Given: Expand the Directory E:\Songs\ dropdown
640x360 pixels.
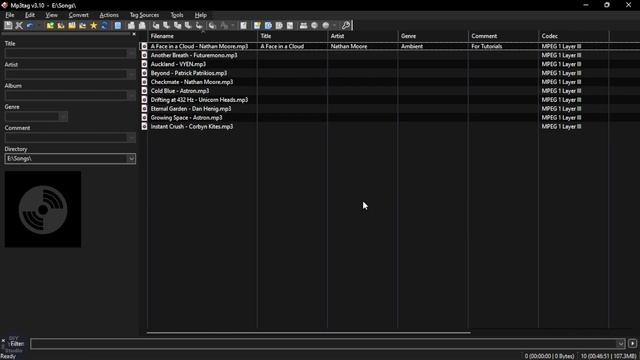Looking at the screenshot, I should [131, 159].
